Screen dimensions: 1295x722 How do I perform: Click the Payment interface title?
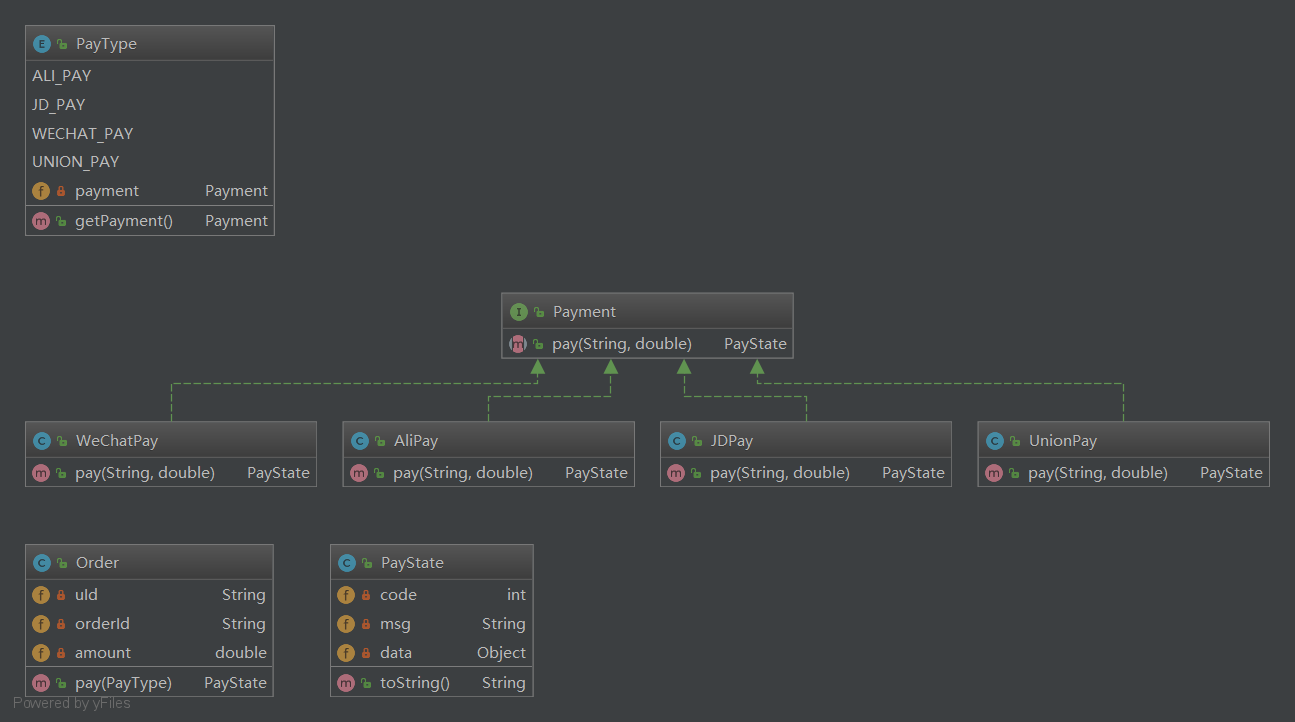pos(584,312)
